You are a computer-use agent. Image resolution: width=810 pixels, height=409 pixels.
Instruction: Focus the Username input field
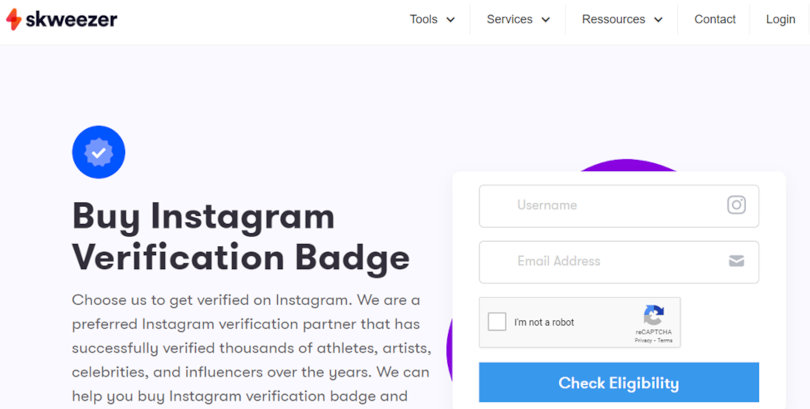619,206
